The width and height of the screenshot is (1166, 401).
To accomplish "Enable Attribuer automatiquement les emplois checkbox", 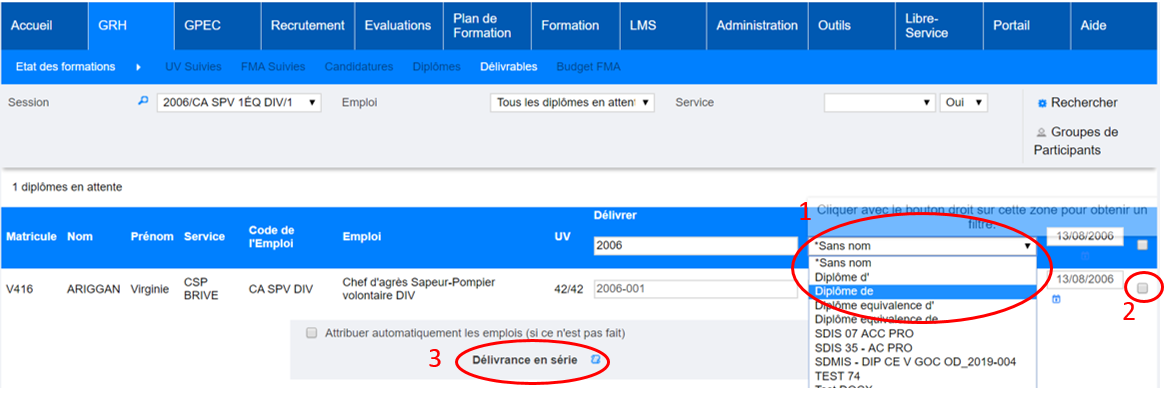I will click(x=312, y=332).
